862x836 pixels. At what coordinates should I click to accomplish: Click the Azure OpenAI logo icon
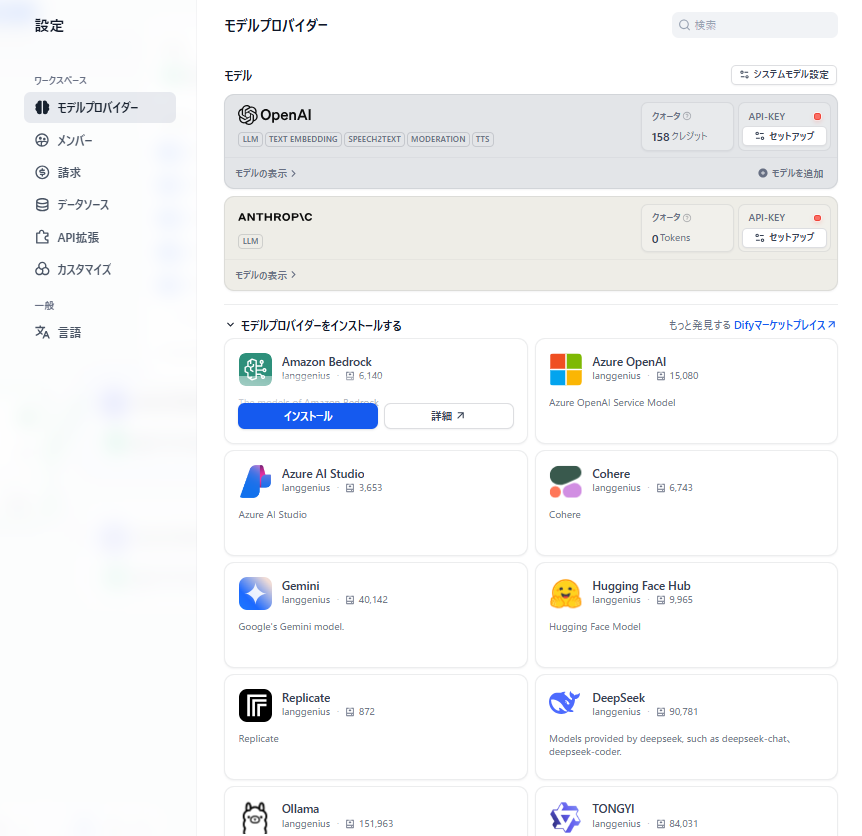tap(565, 369)
